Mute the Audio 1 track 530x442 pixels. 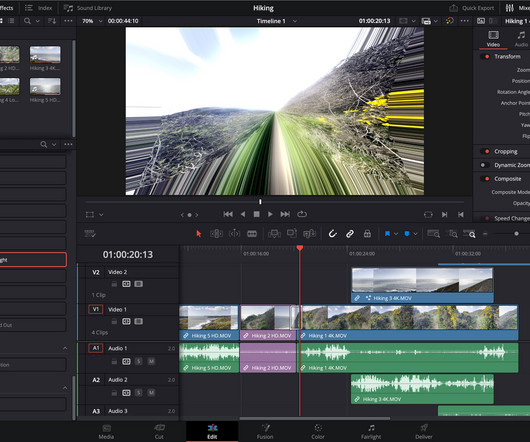pyautogui.click(x=151, y=362)
